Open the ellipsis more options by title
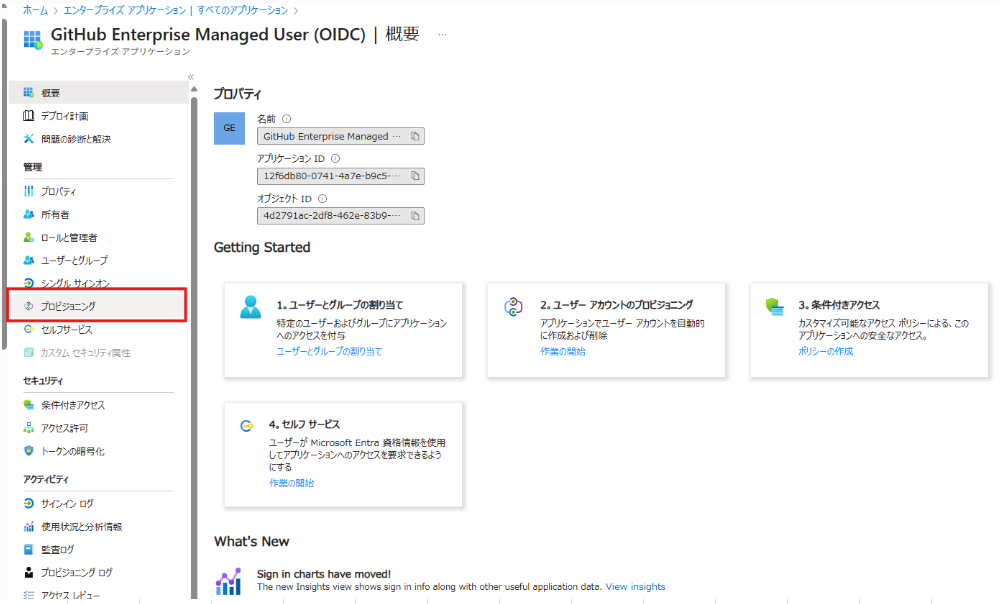Screen dimensions: 1000x604 click(x=443, y=34)
